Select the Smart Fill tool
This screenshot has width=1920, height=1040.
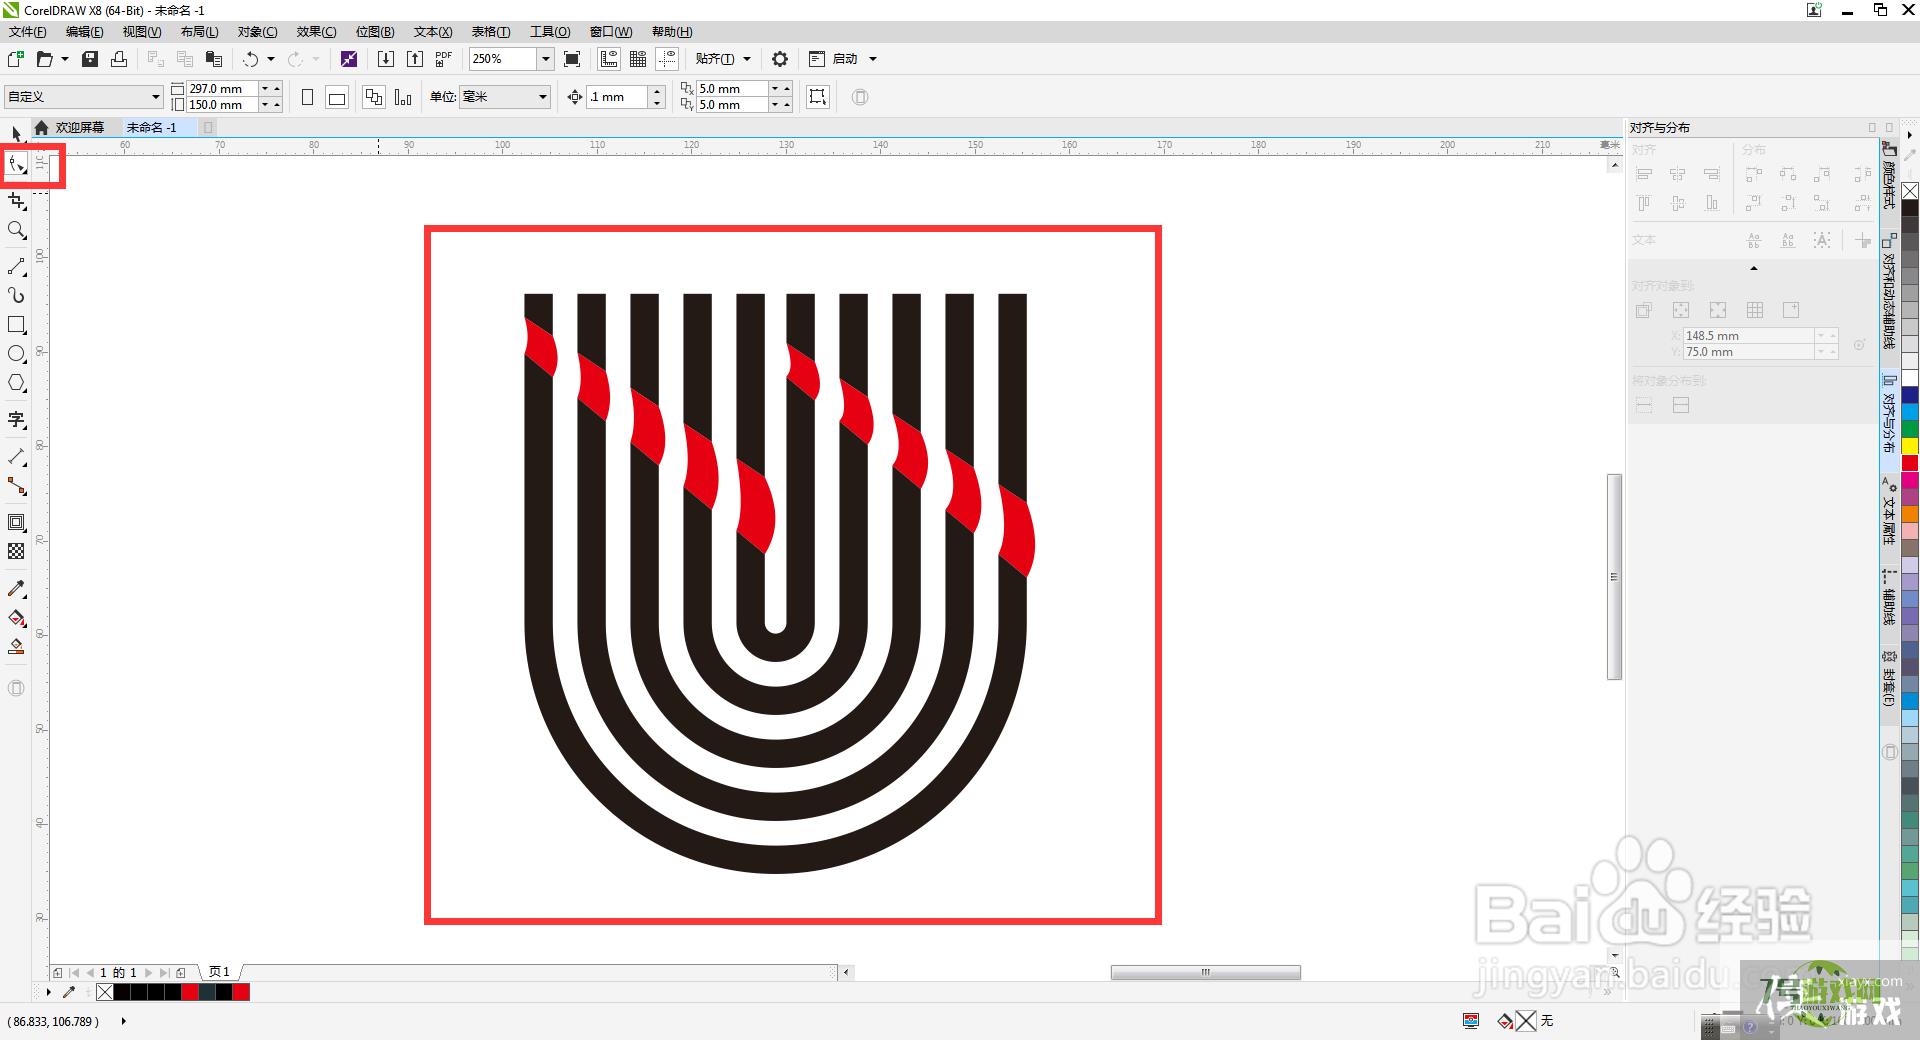[x=17, y=647]
